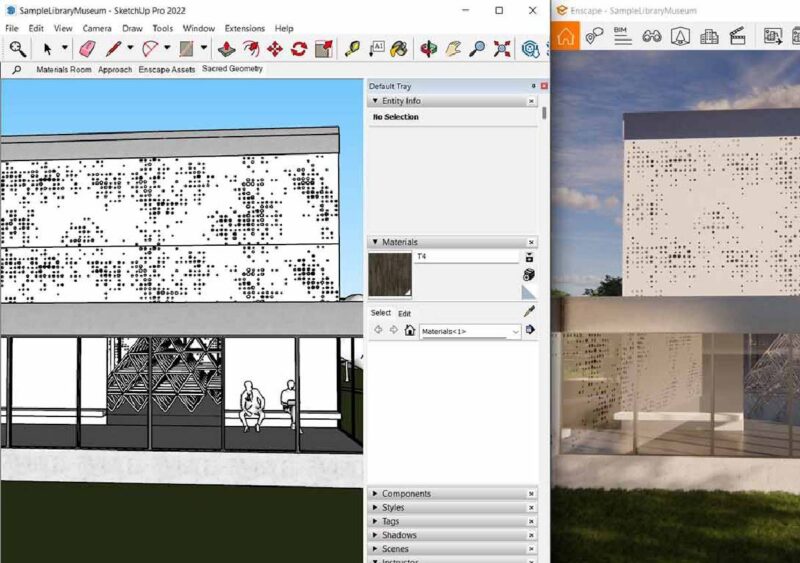The image size is (800, 563).
Task: Open the Extensions menu
Action: tap(245, 29)
